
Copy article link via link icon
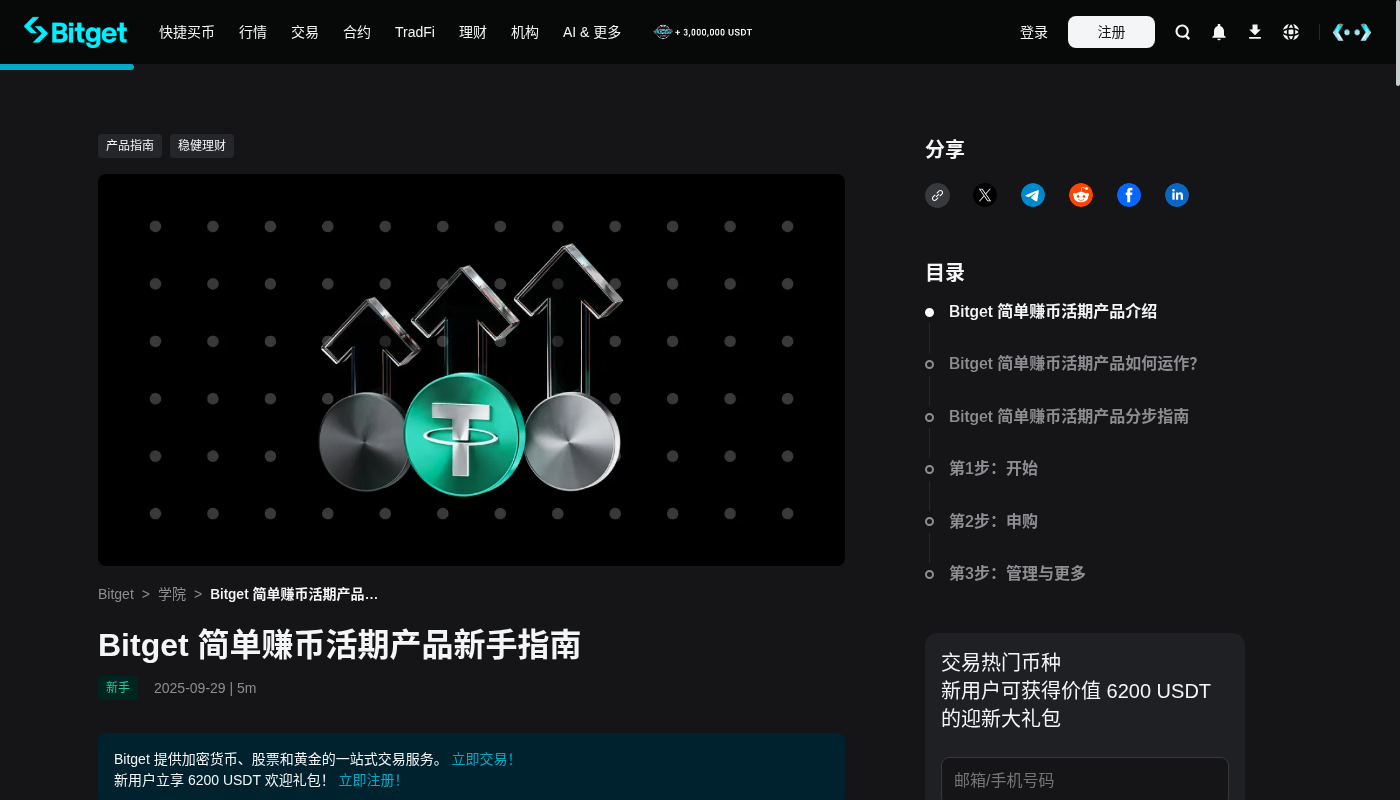tap(937, 195)
